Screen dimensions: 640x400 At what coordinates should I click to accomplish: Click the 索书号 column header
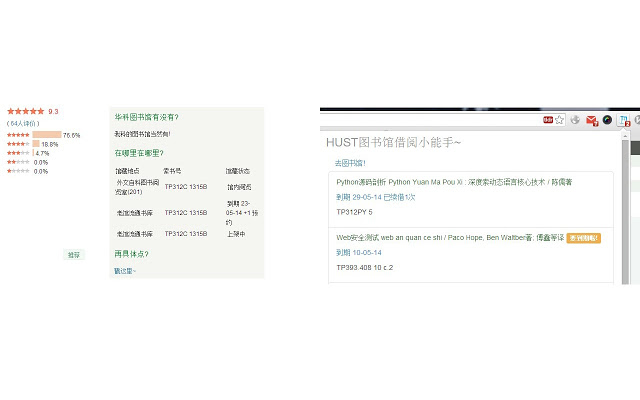coord(172,171)
